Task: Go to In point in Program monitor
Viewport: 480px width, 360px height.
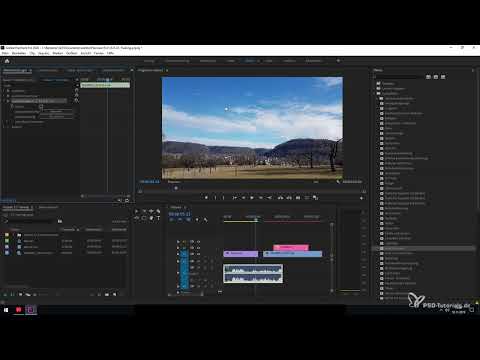Action: pyautogui.click(x=234, y=198)
